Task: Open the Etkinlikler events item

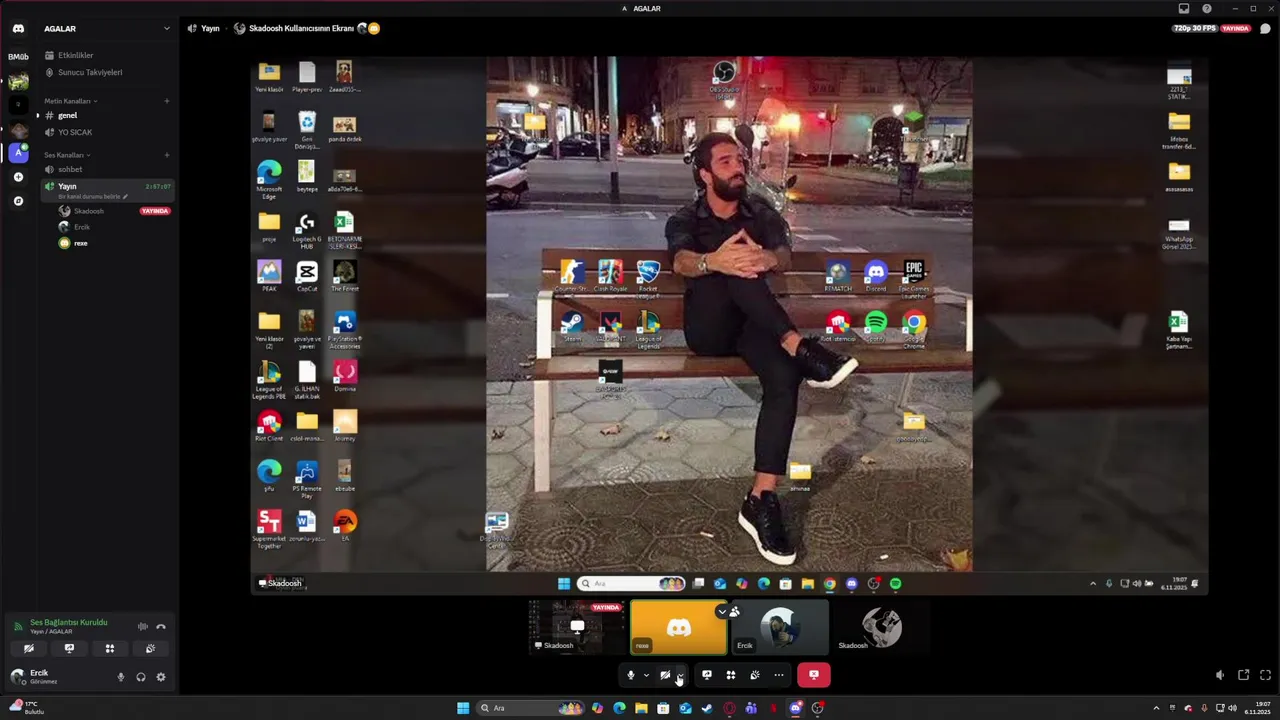Action: [x=106, y=55]
